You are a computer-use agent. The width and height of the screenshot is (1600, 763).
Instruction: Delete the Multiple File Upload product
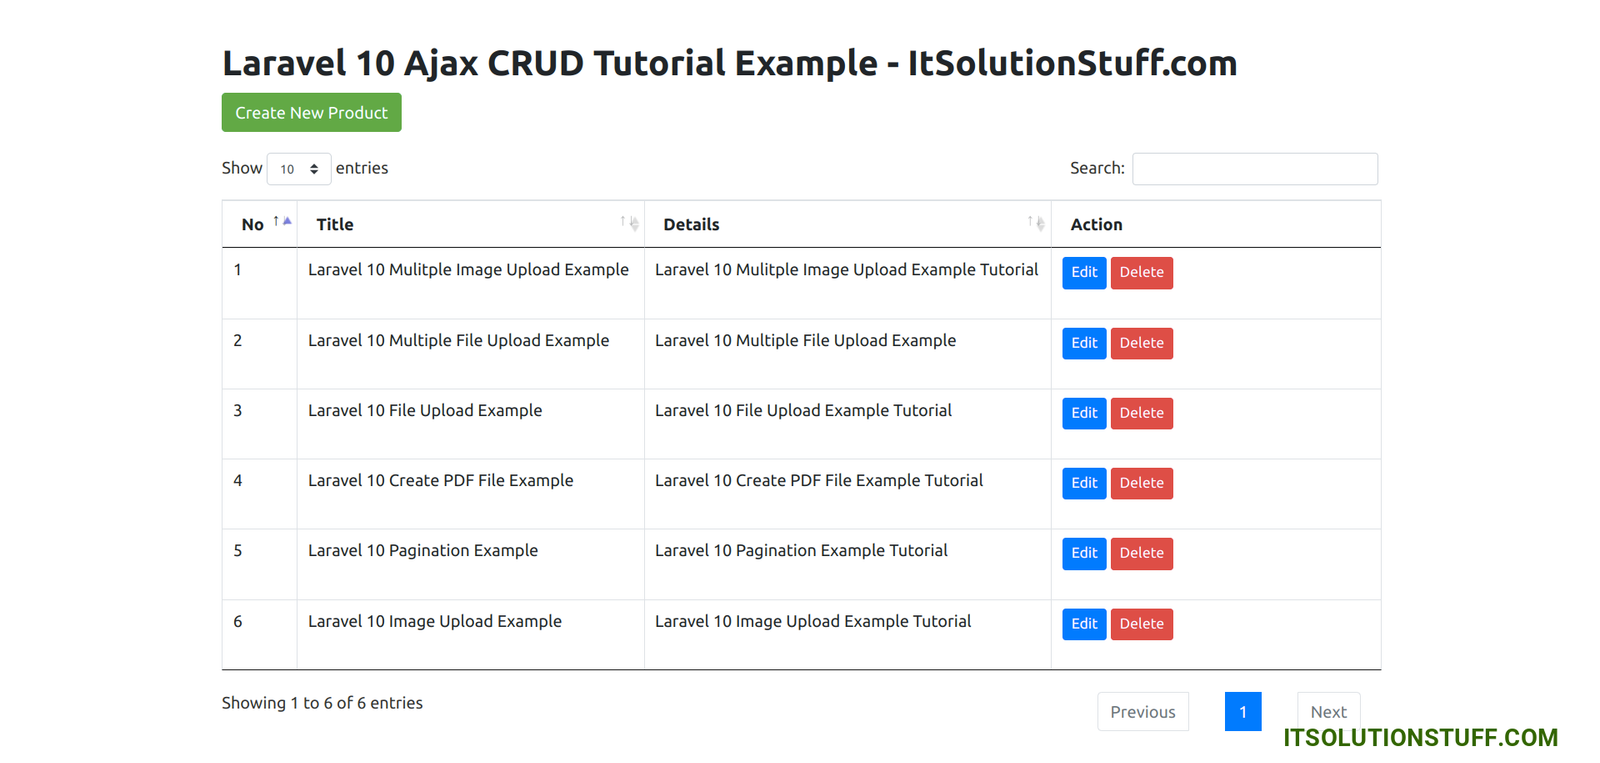[x=1141, y=343]
